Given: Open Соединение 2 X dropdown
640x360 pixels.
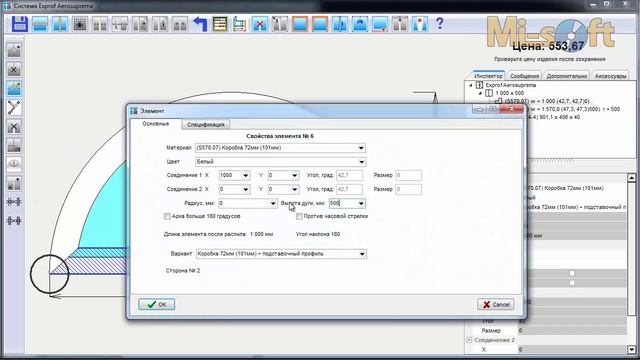Looking at the screenshot, I should (x=245, y=189).
